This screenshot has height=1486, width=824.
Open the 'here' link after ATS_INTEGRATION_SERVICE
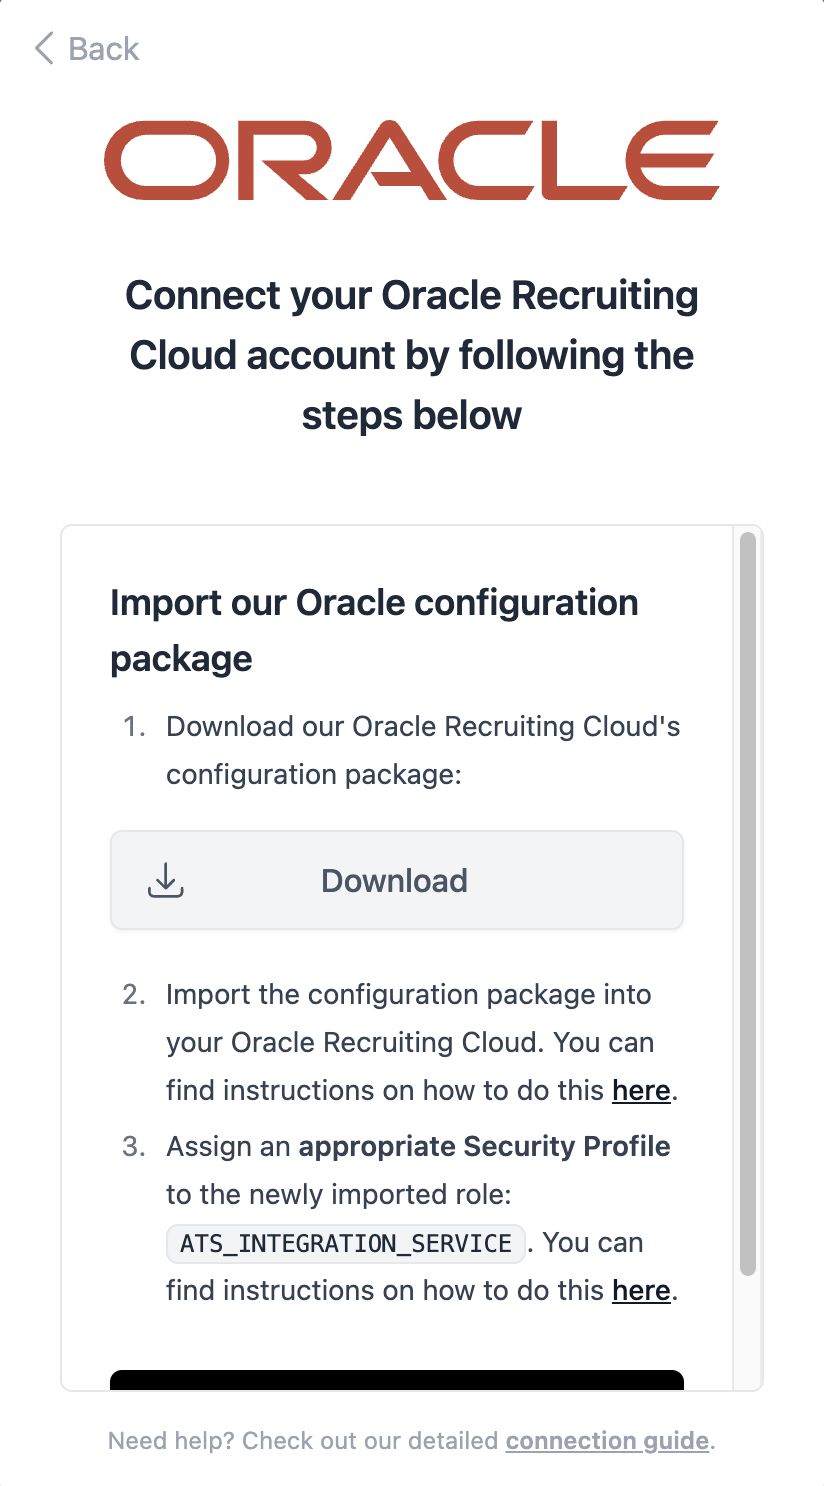point(640,1290)
